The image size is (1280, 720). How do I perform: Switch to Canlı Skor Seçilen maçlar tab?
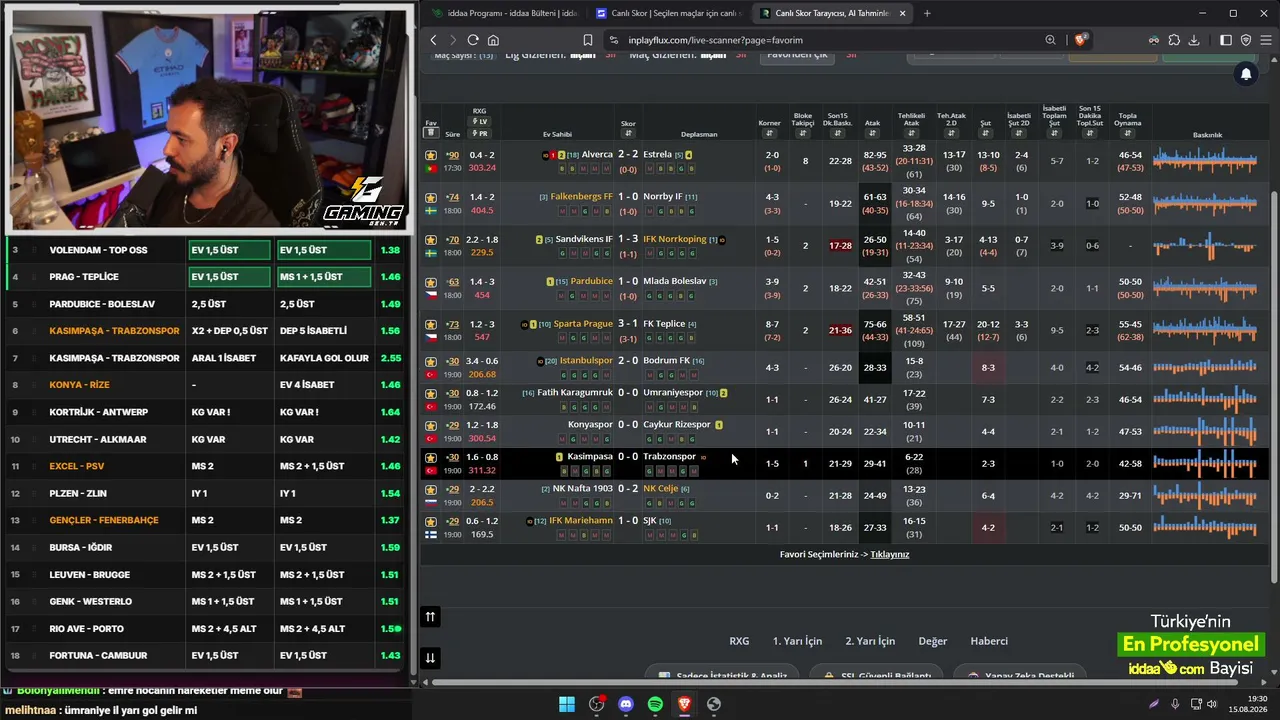pyautogui.click(x=668, y=13)
